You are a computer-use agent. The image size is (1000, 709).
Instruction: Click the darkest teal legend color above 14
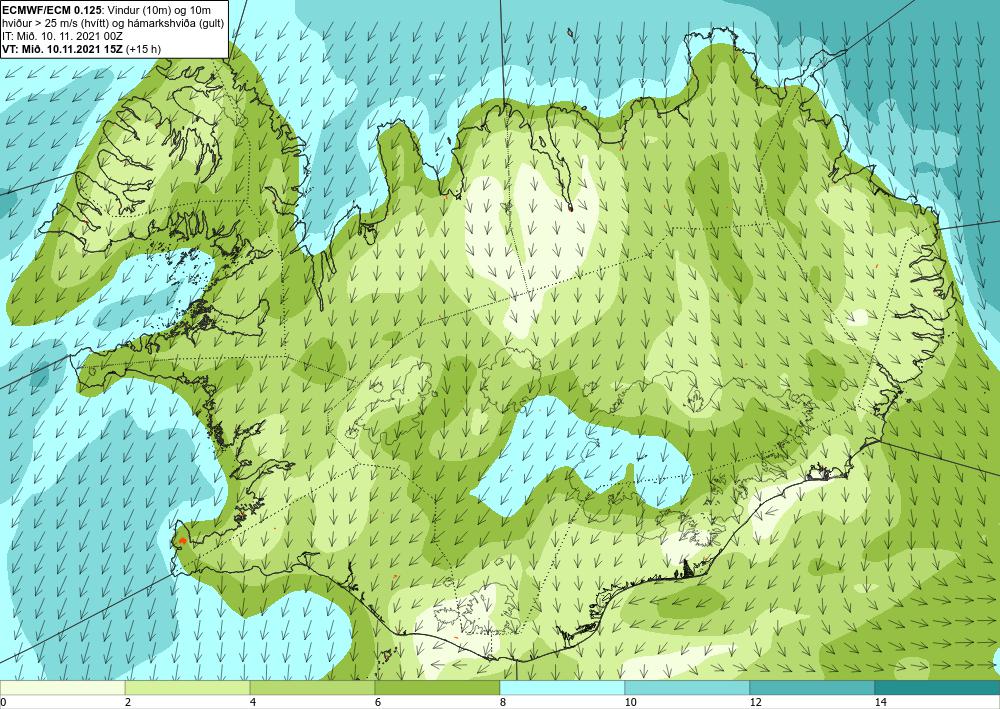click(x=938, y=687)
